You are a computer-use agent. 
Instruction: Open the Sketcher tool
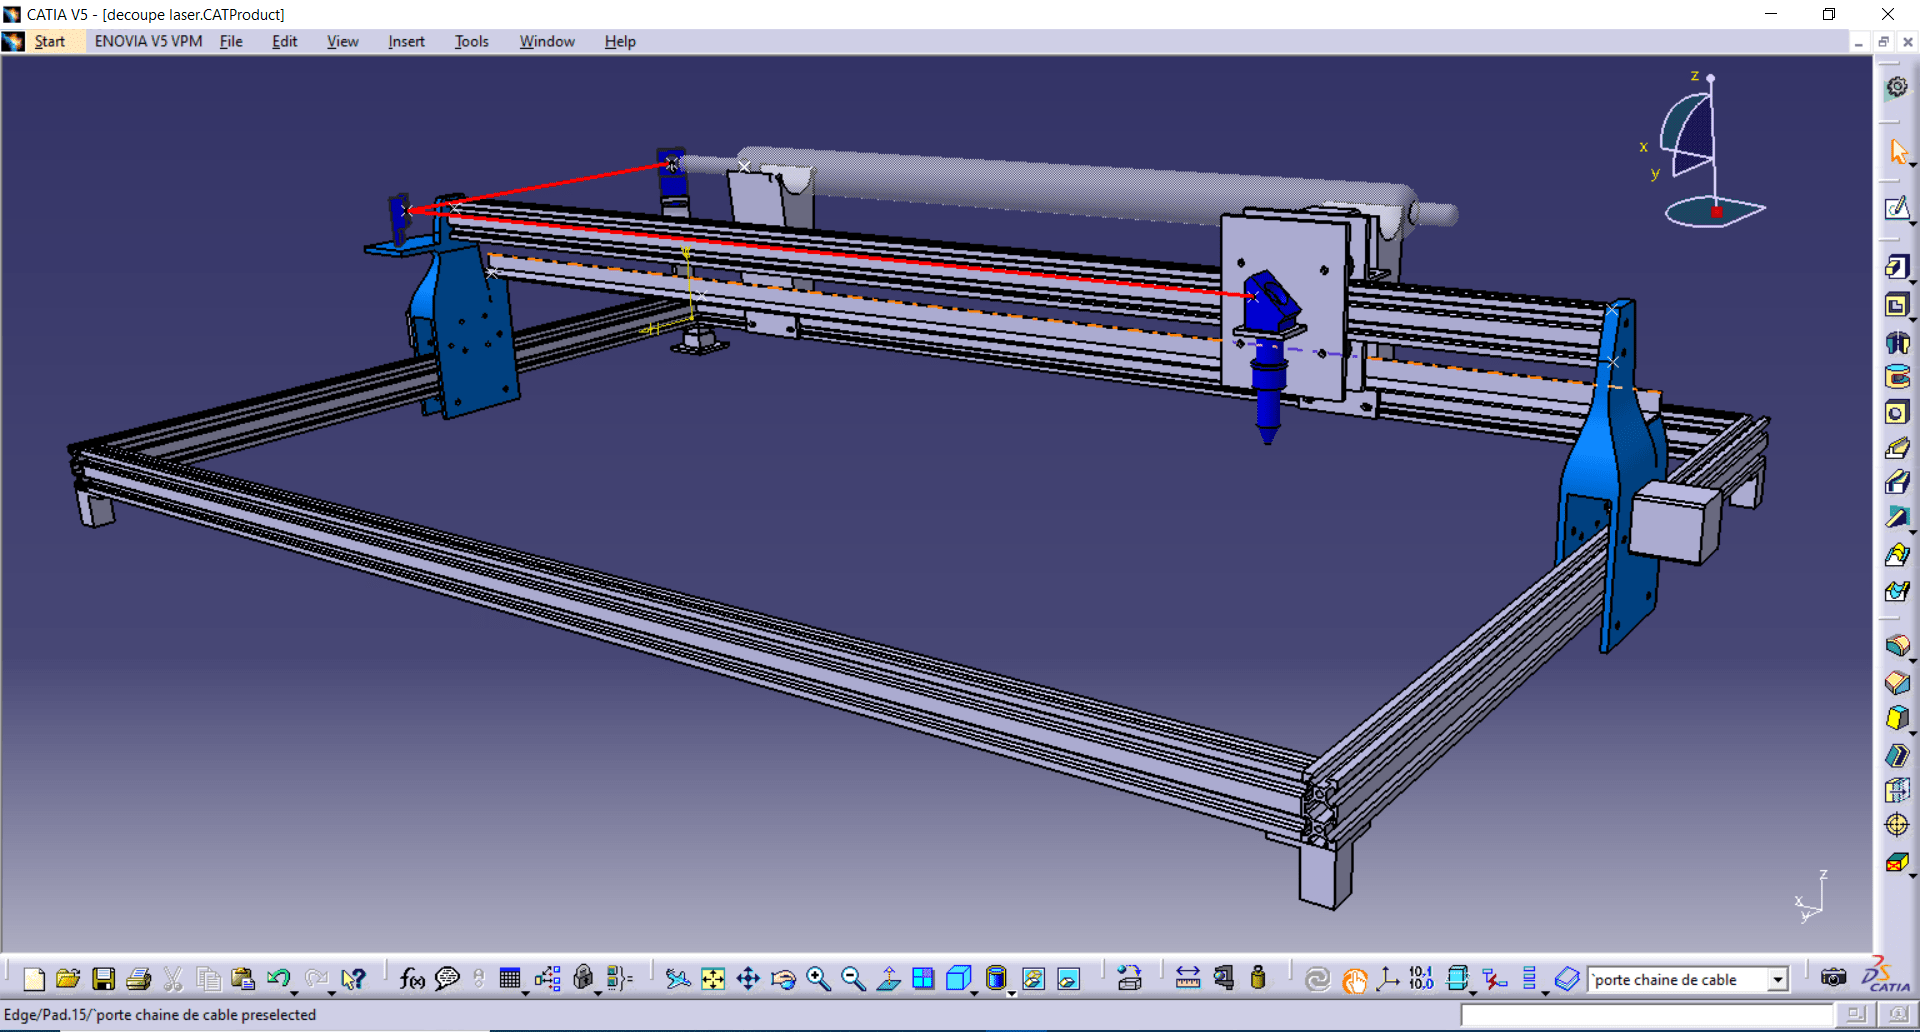click(x=1896, y=208)
